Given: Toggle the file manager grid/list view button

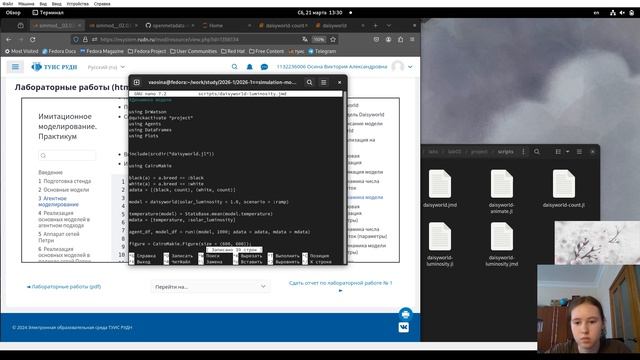Looking at the screenshot, I should click(x=558, y=151).
